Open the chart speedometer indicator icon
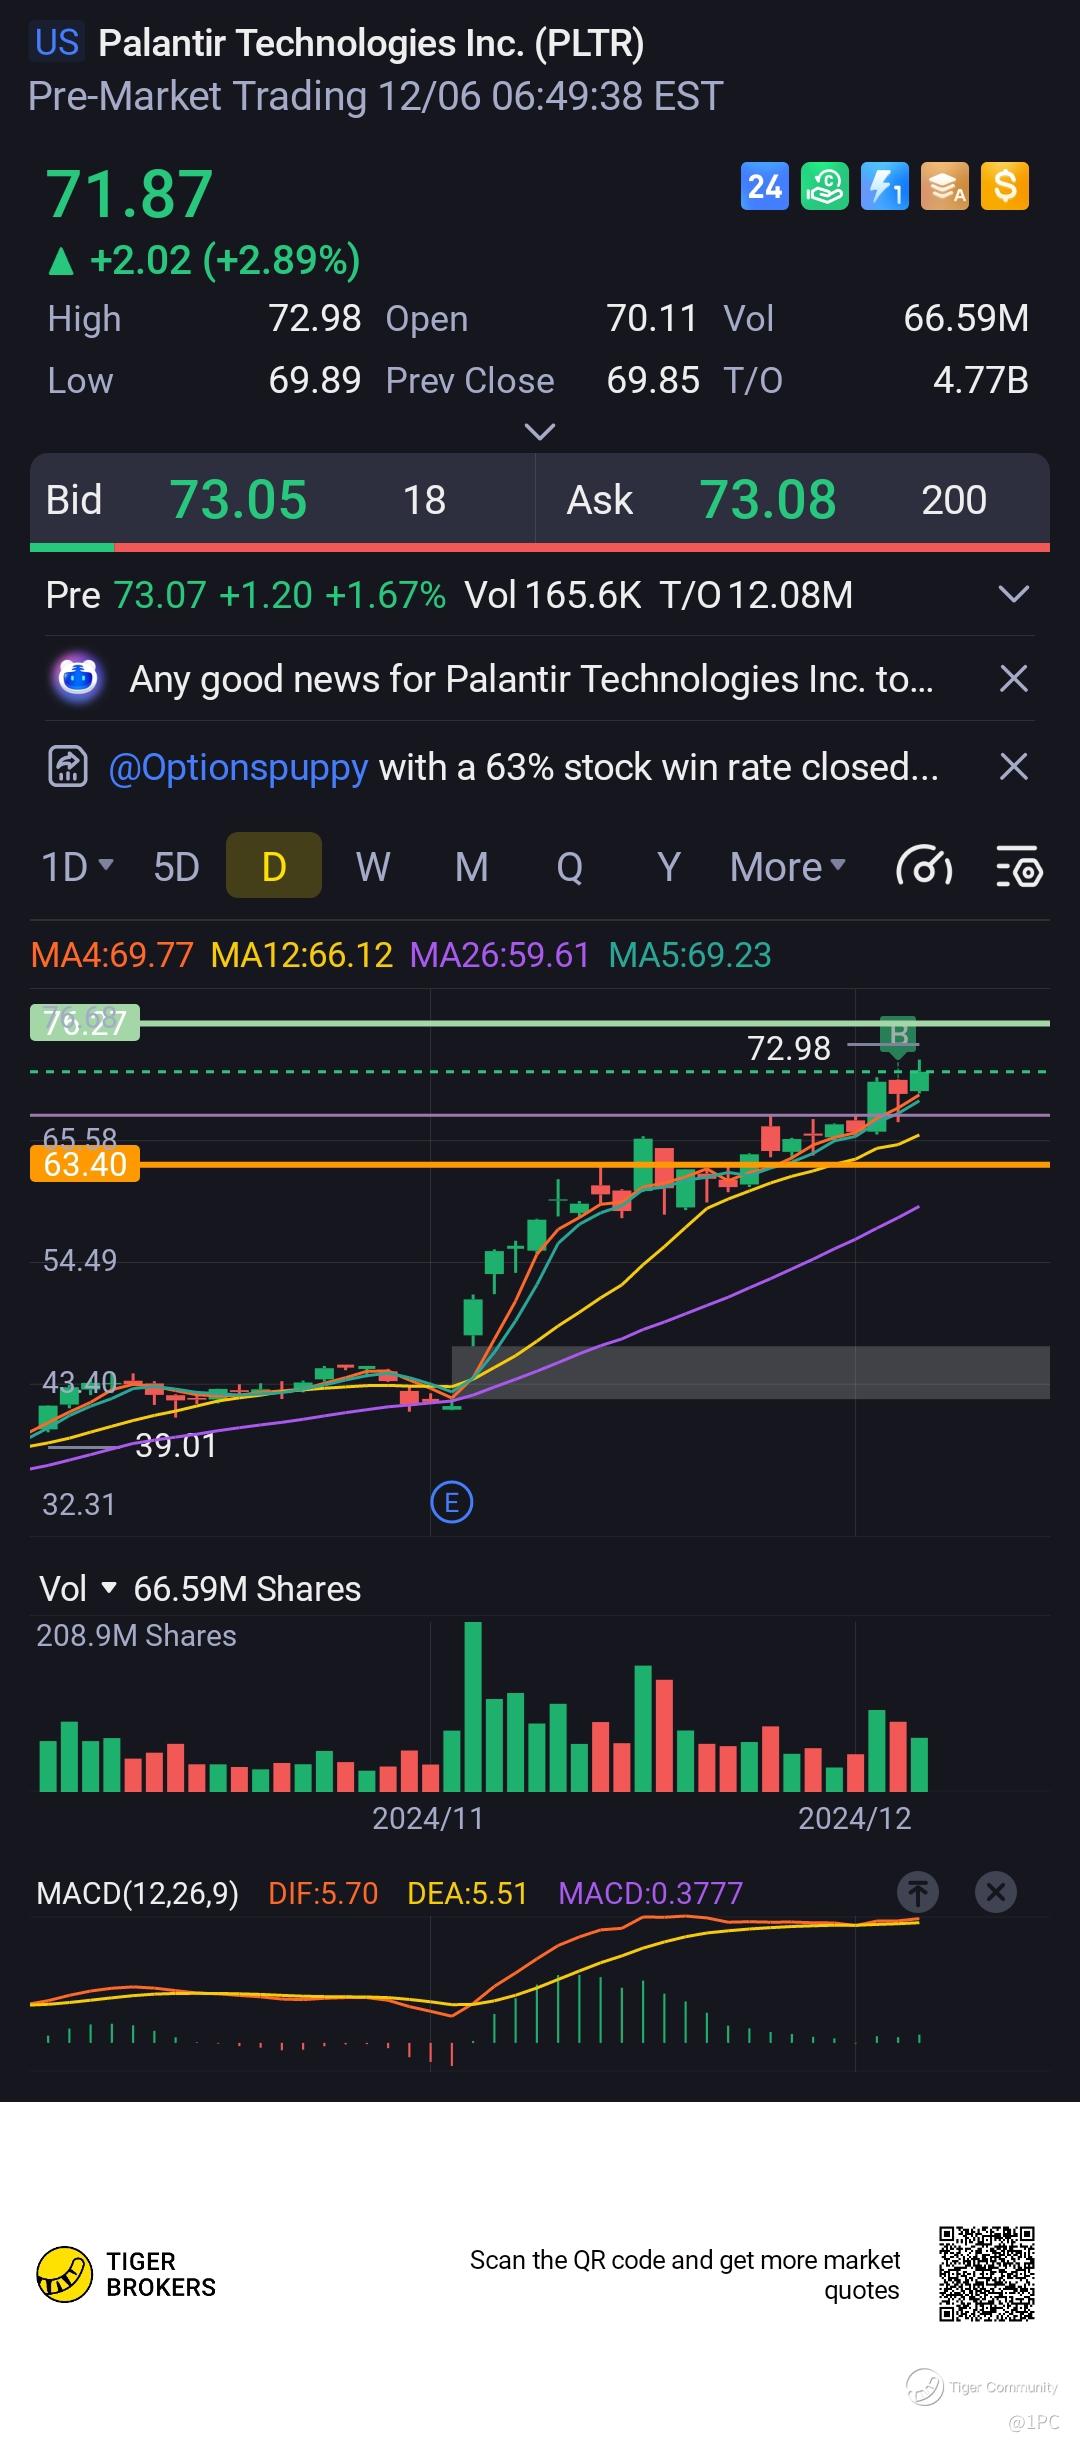1080x2447 pixels. [923, 866]
